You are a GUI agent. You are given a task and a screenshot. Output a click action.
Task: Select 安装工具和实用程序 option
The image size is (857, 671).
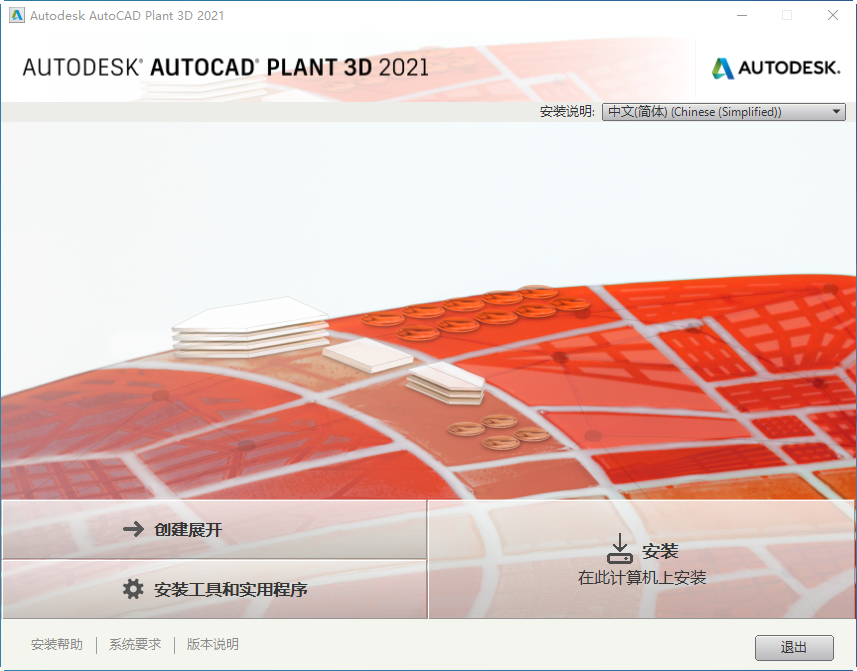point(214,589)
